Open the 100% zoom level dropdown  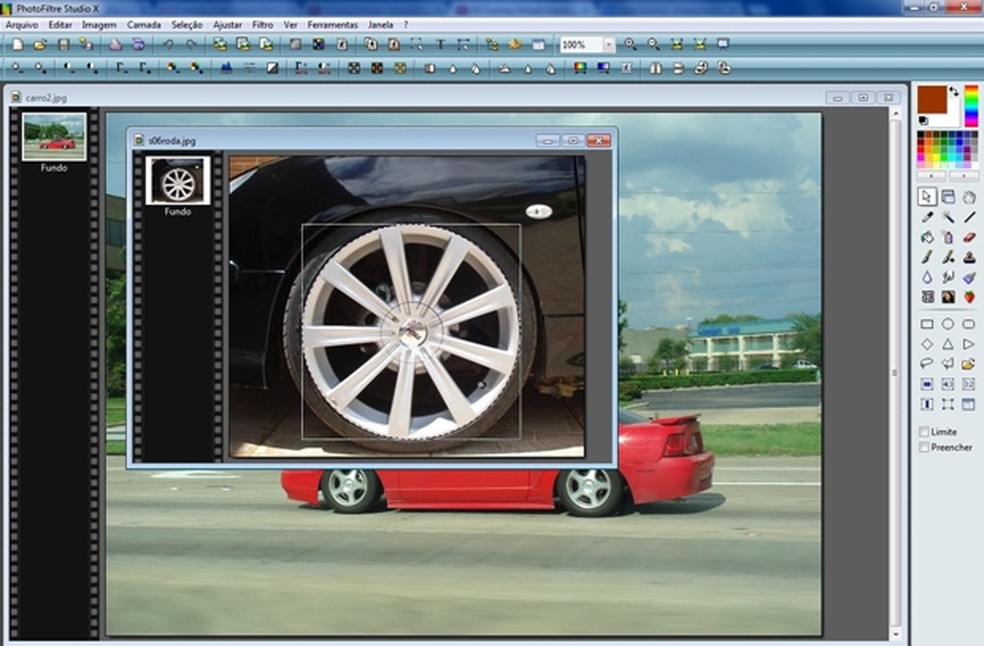tap(608, 45)
